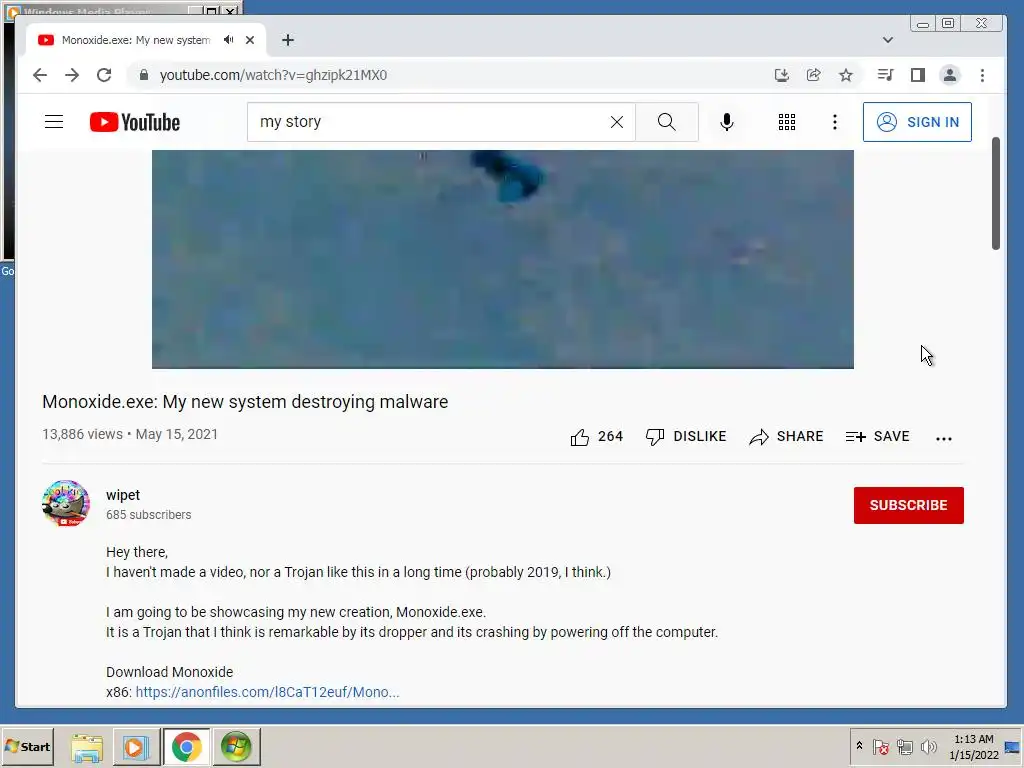Click the magnifier search button
This screenshot has height=768, width=1024.
[667, 122]
